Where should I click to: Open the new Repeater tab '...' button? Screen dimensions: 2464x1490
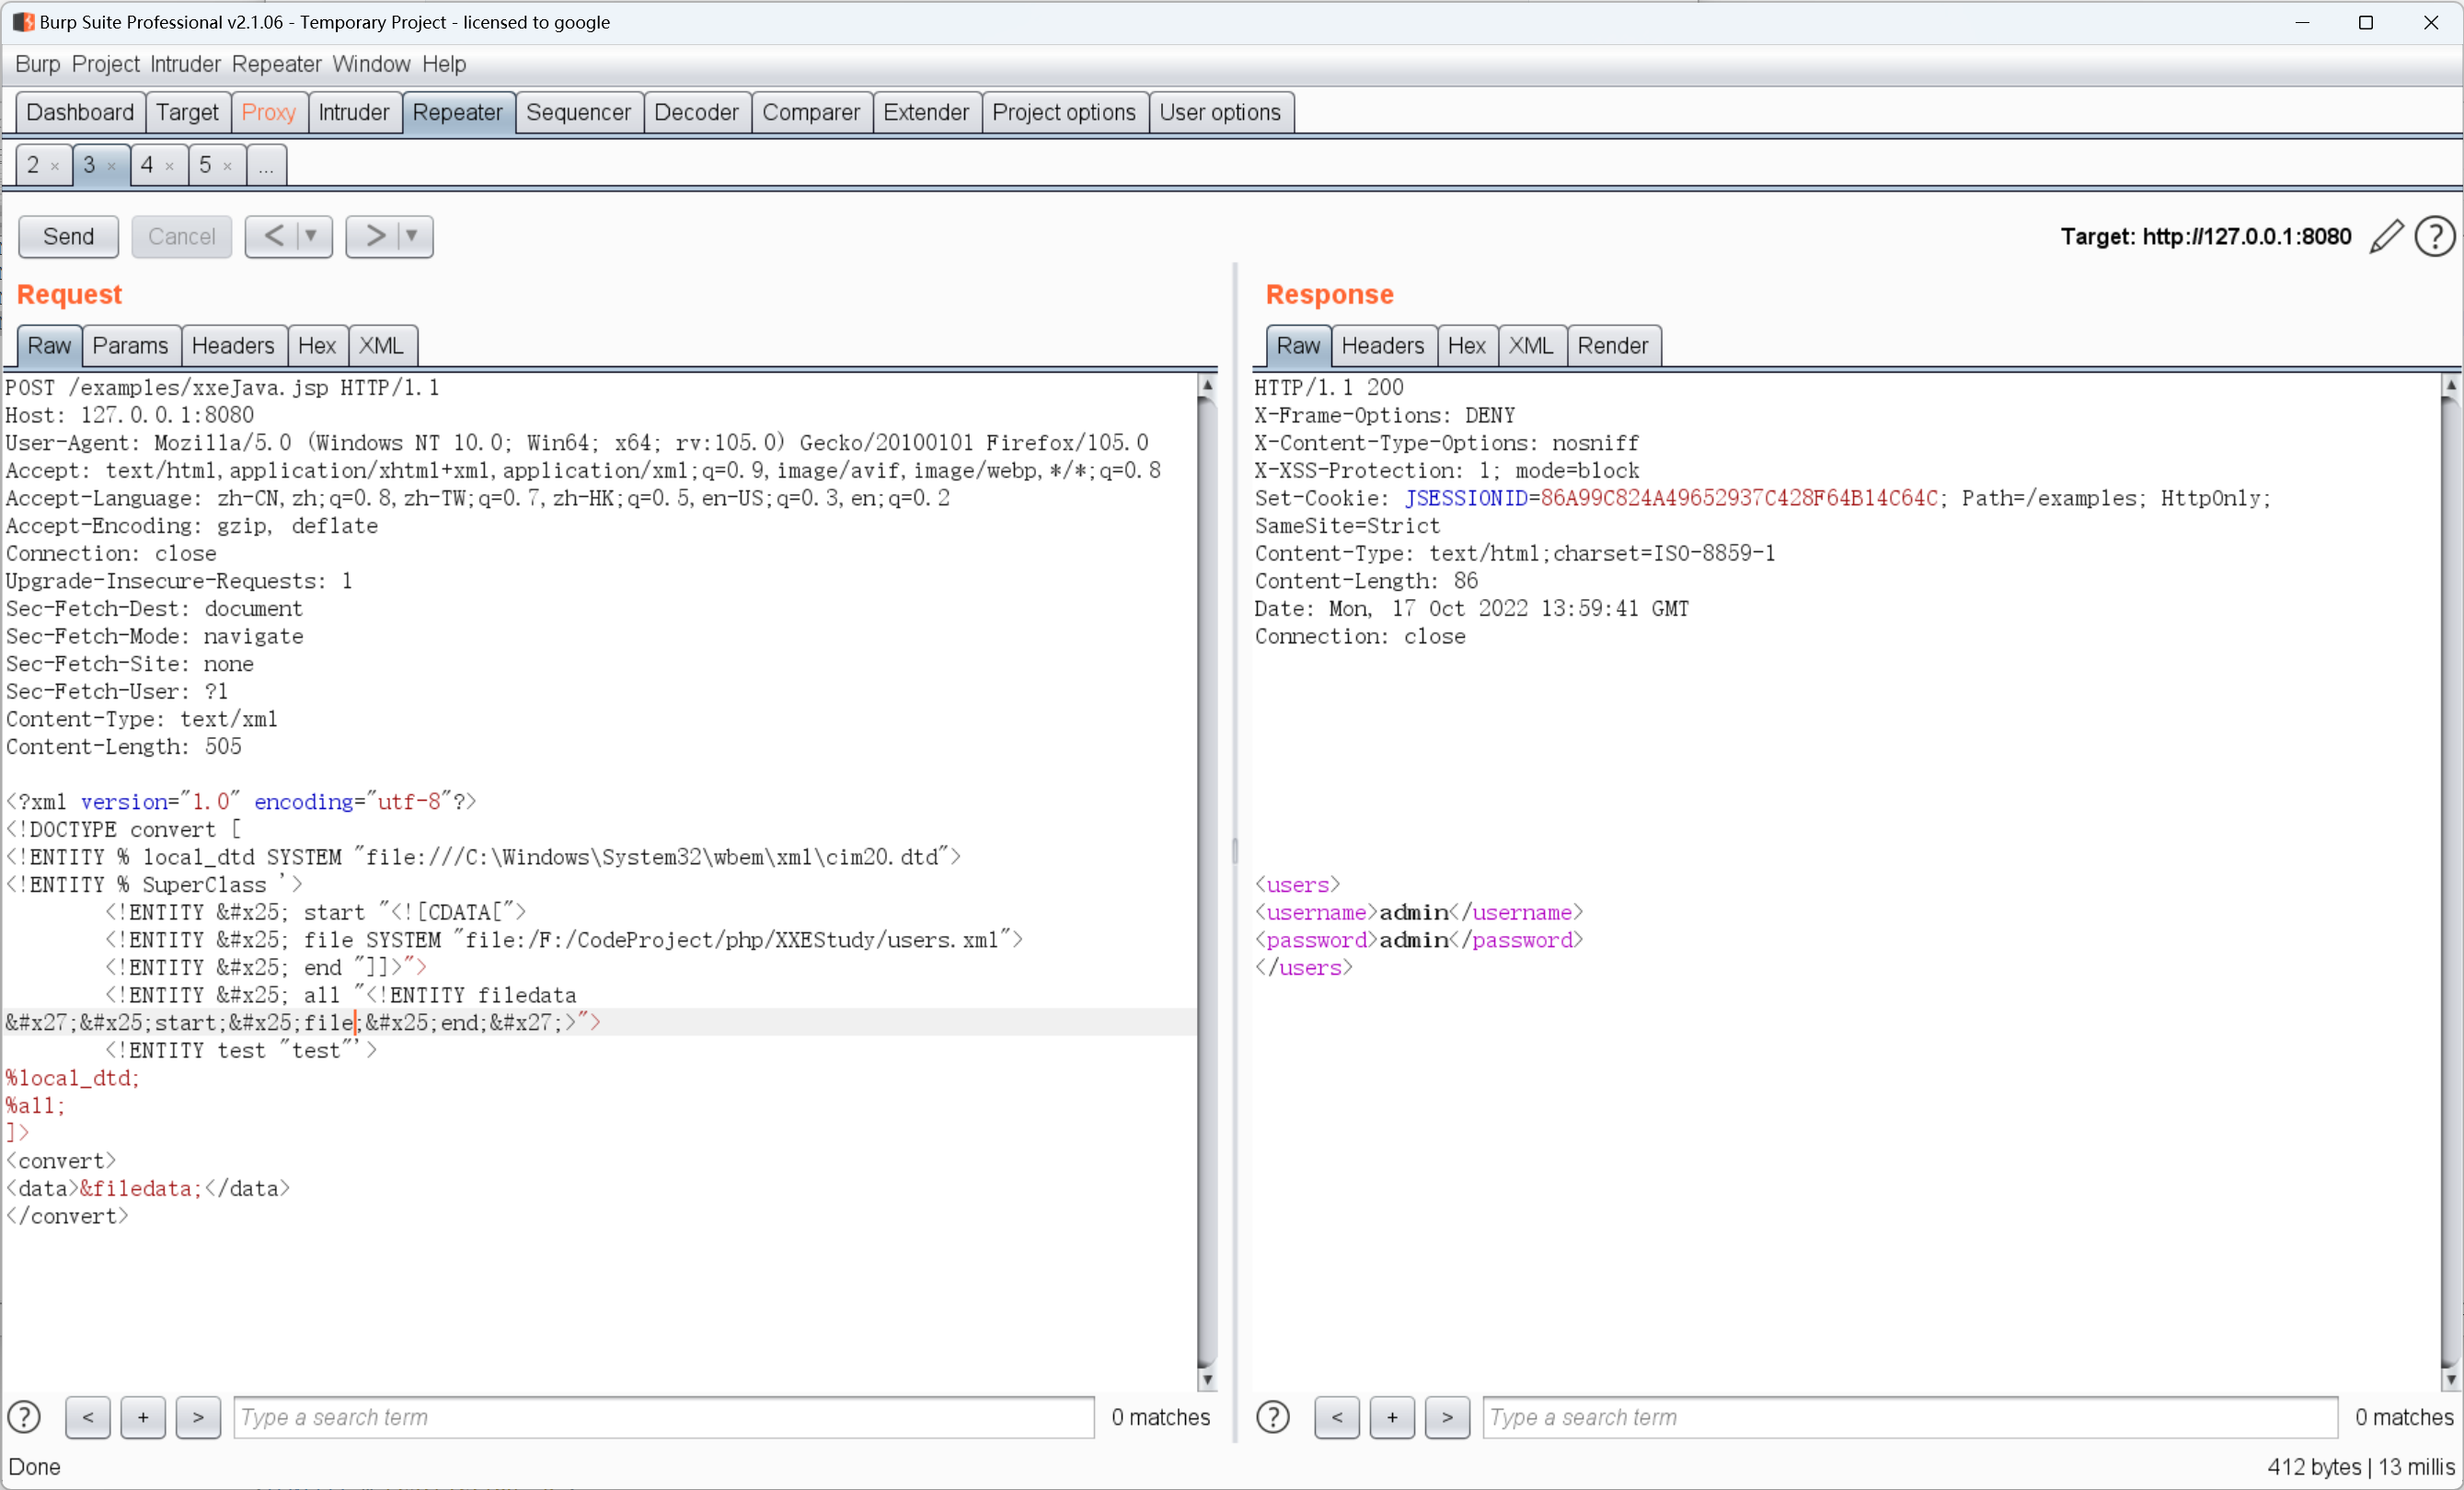pyautogui.click(x=266, y=166)
